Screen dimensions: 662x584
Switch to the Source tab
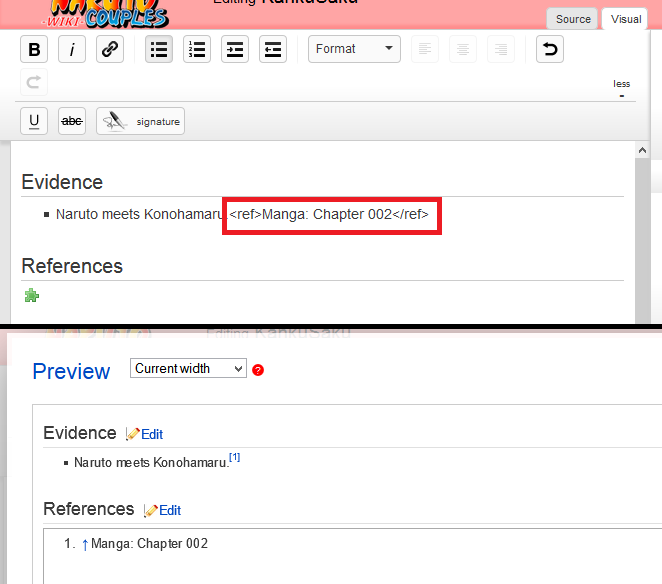tap(572, 19)
